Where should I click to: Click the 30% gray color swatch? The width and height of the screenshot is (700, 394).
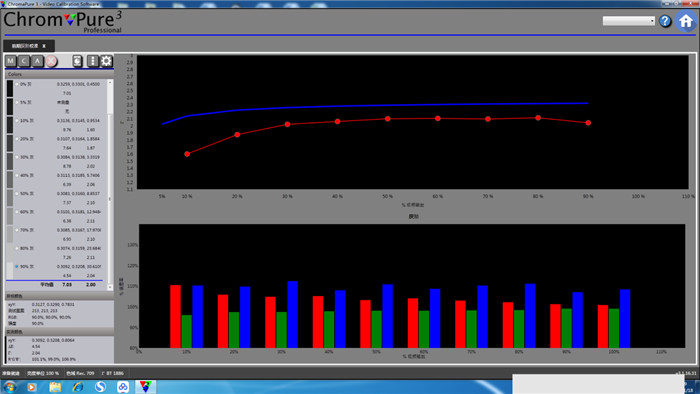(10, 161)
